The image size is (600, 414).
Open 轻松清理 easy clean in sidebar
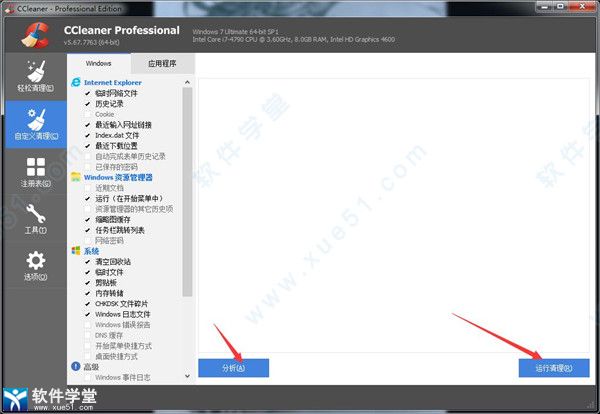[x=36, y=77]
